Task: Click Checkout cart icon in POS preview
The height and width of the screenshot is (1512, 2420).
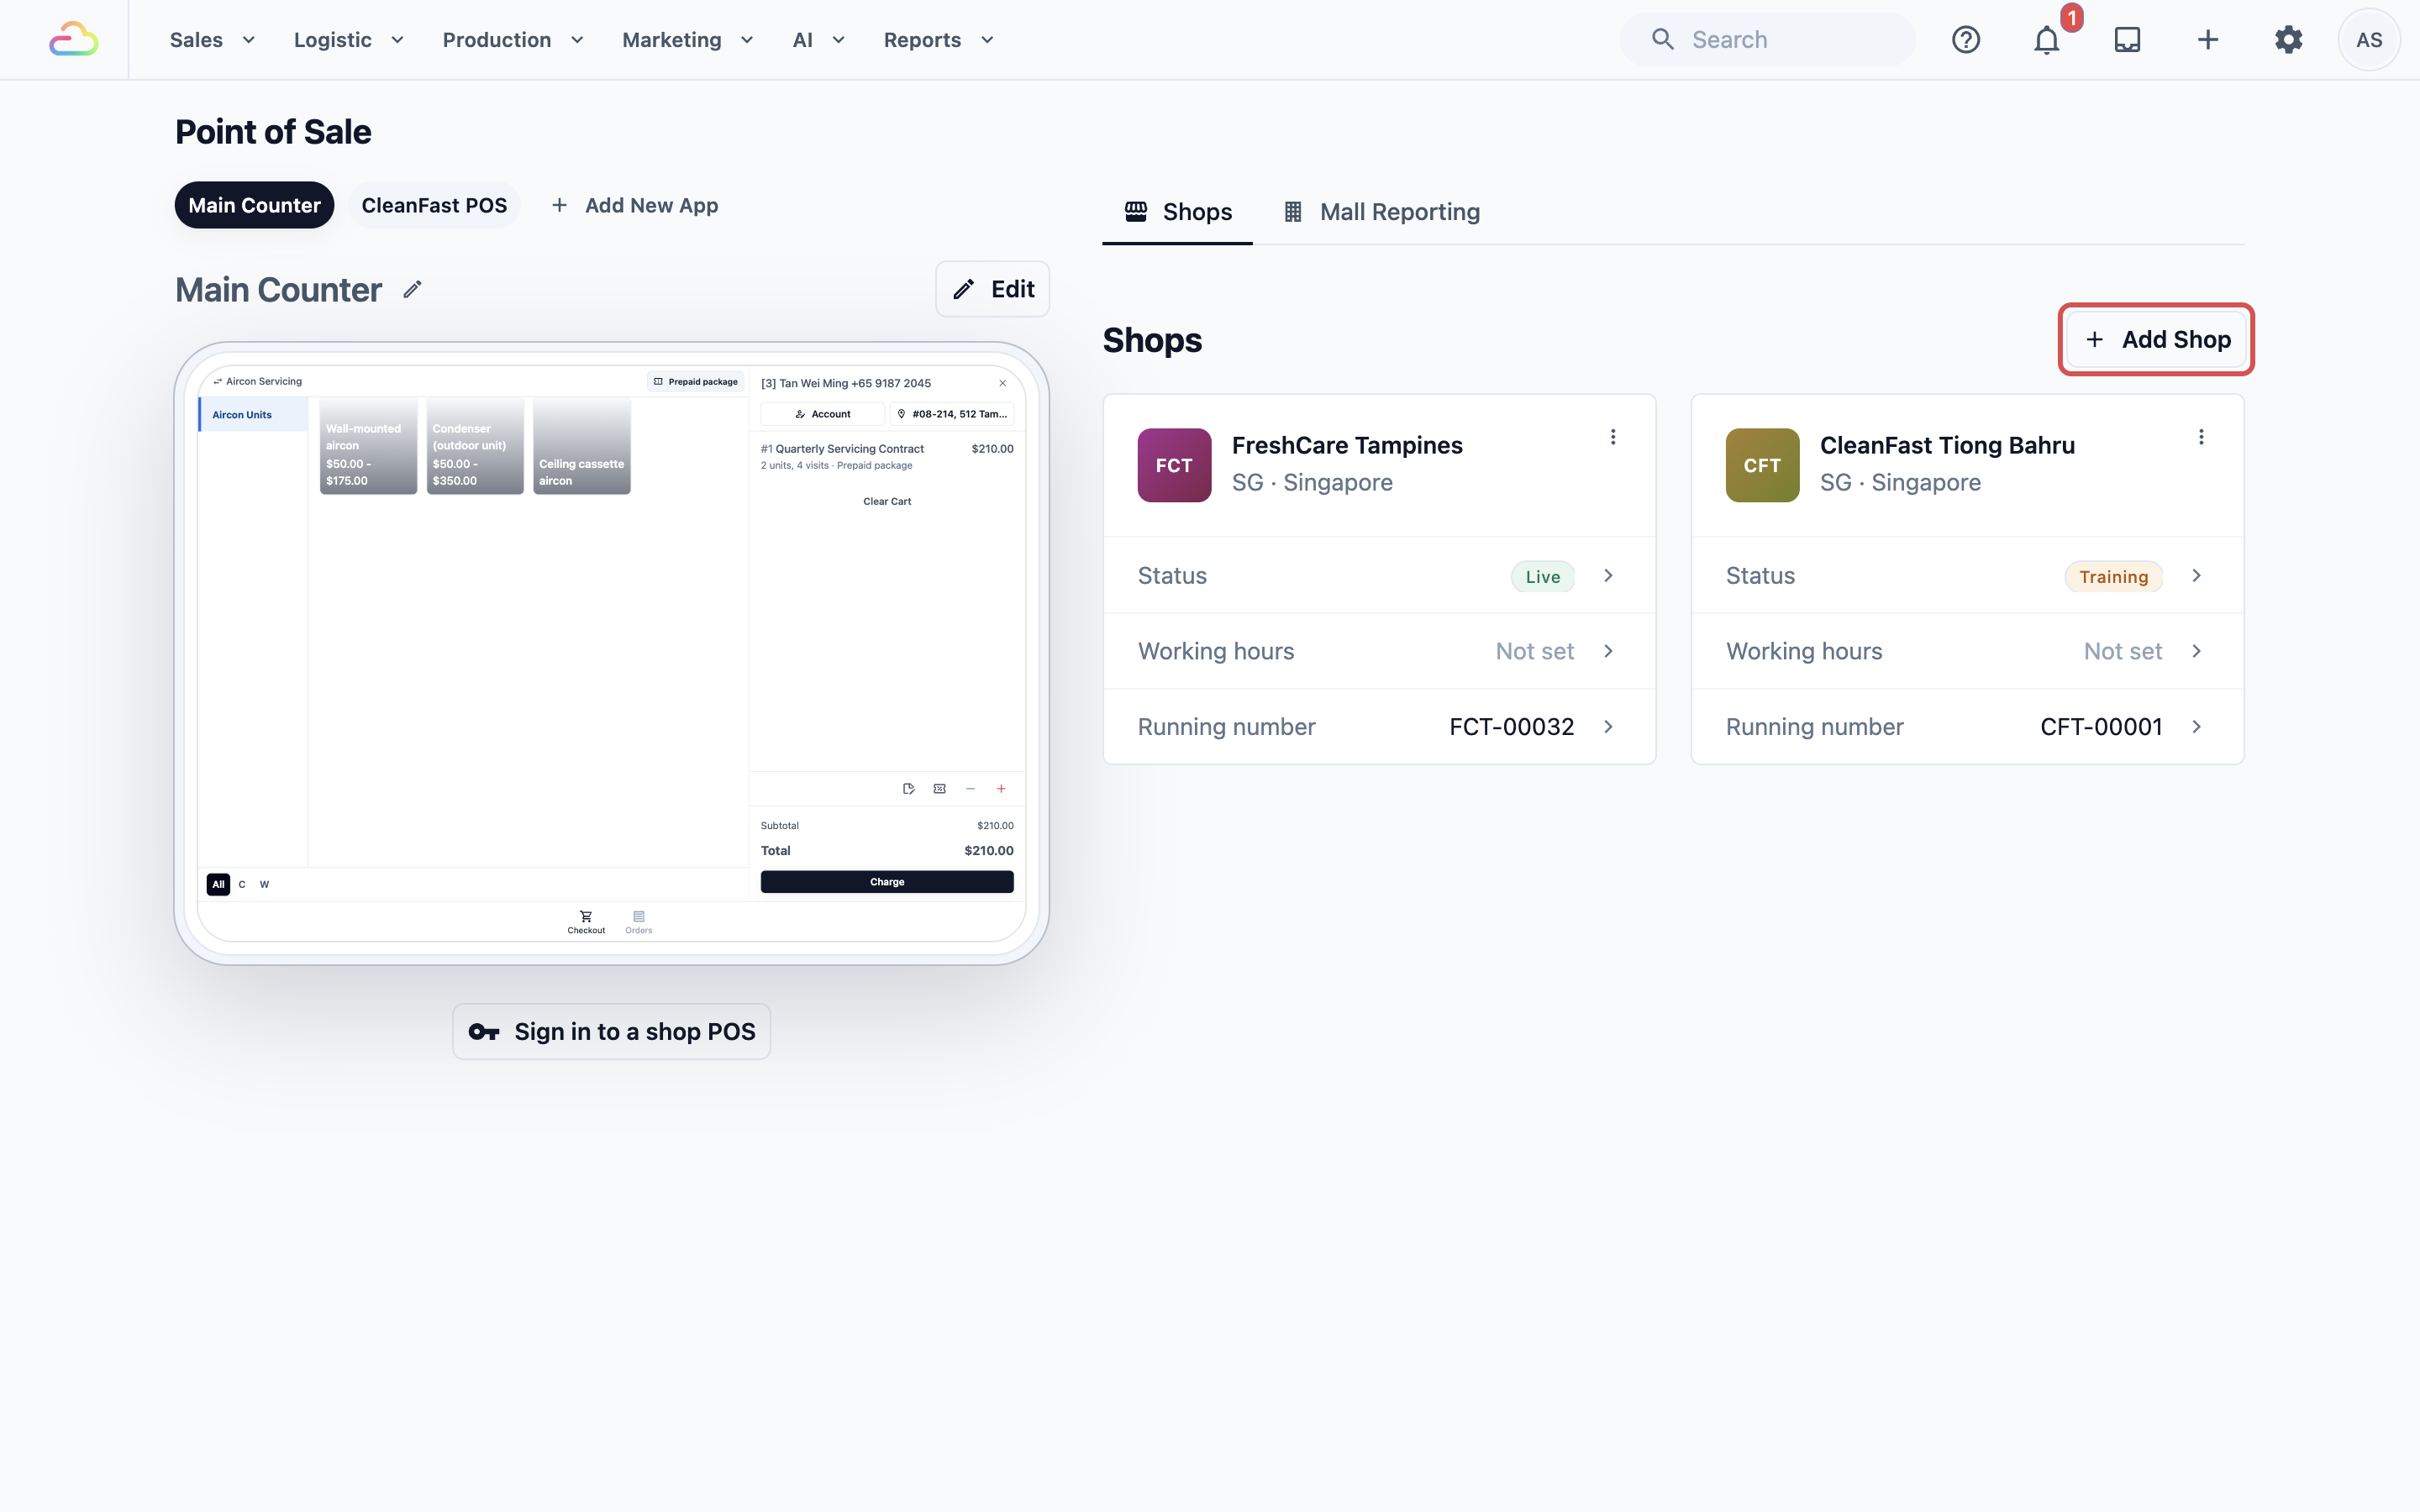Action: pos(586,921)
